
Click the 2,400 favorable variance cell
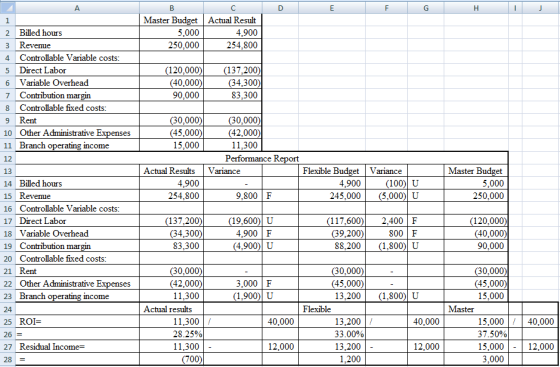point(386,221)
